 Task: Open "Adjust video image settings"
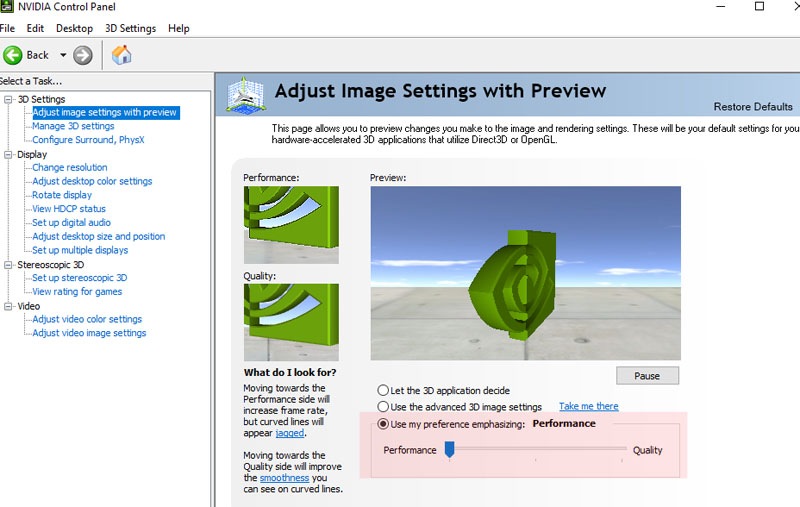tap(89, 333)
